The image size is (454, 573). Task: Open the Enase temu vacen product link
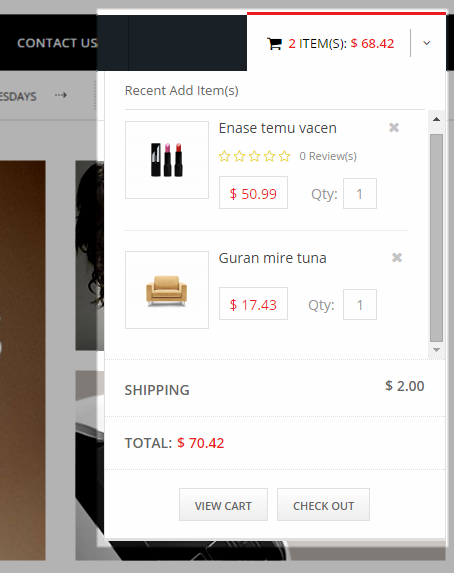[x=277, y=128]
